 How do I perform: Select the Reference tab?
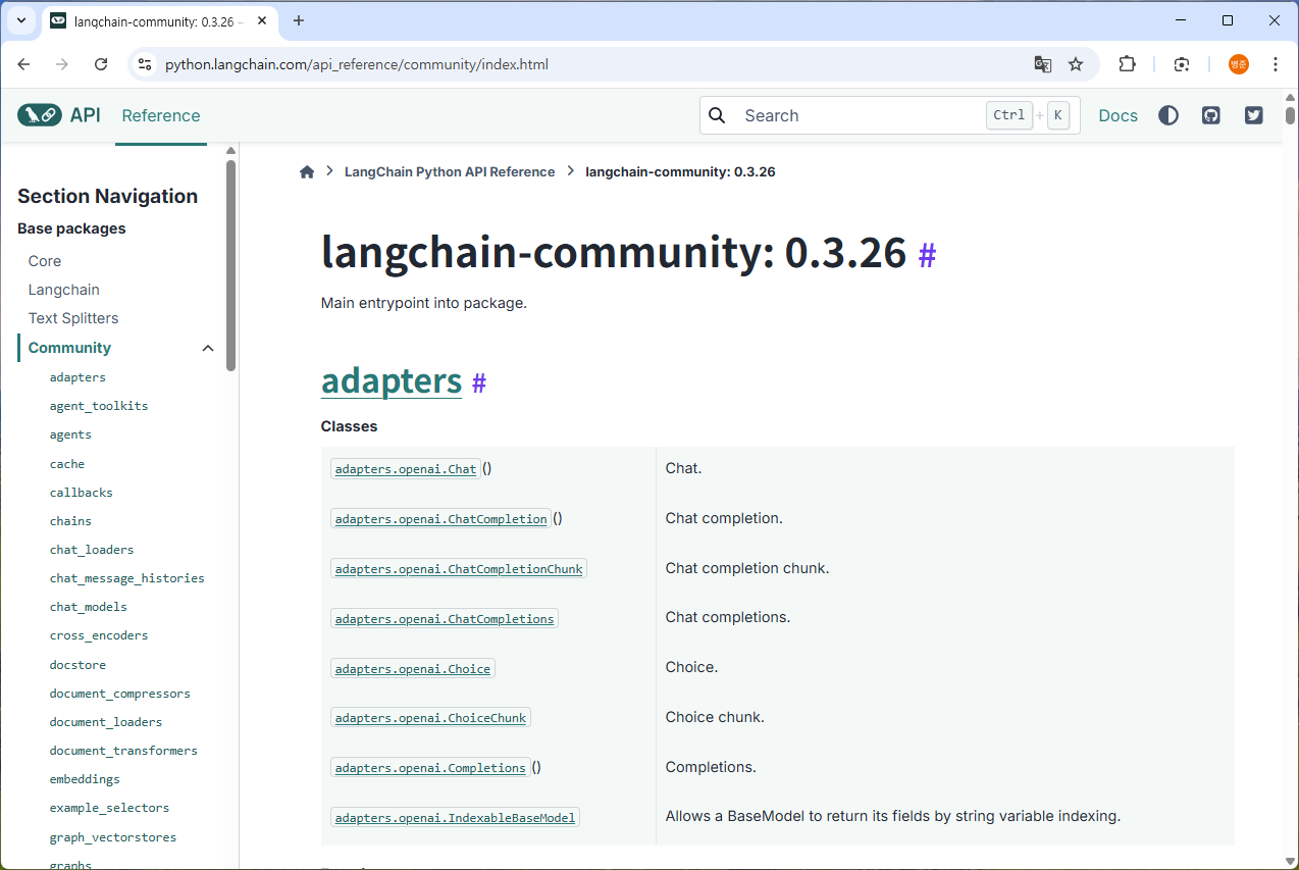pos(161,116)
